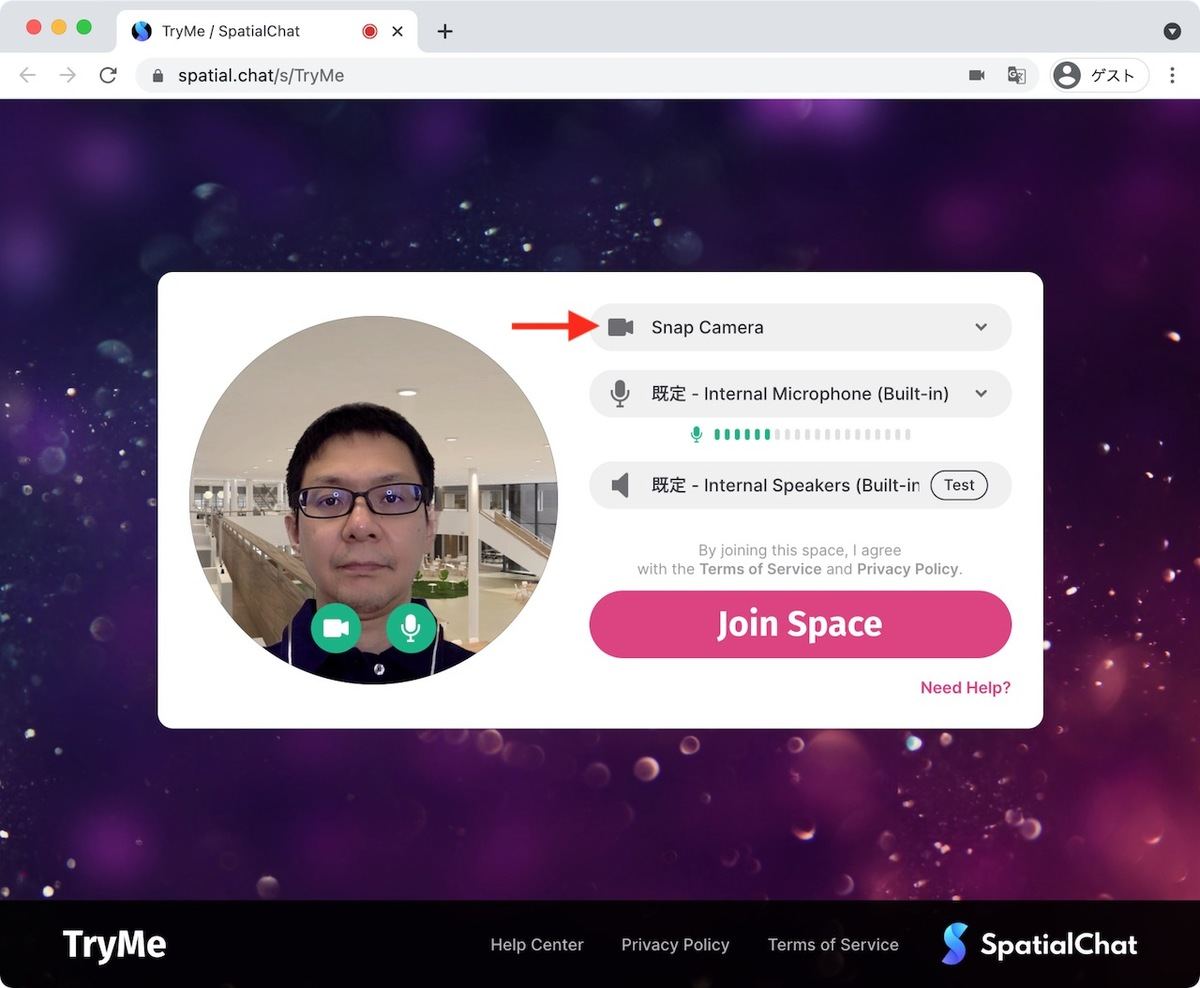Mute microphone button on the video preview
Viewport: 1200px width, 988px height.
pos(411,628)
